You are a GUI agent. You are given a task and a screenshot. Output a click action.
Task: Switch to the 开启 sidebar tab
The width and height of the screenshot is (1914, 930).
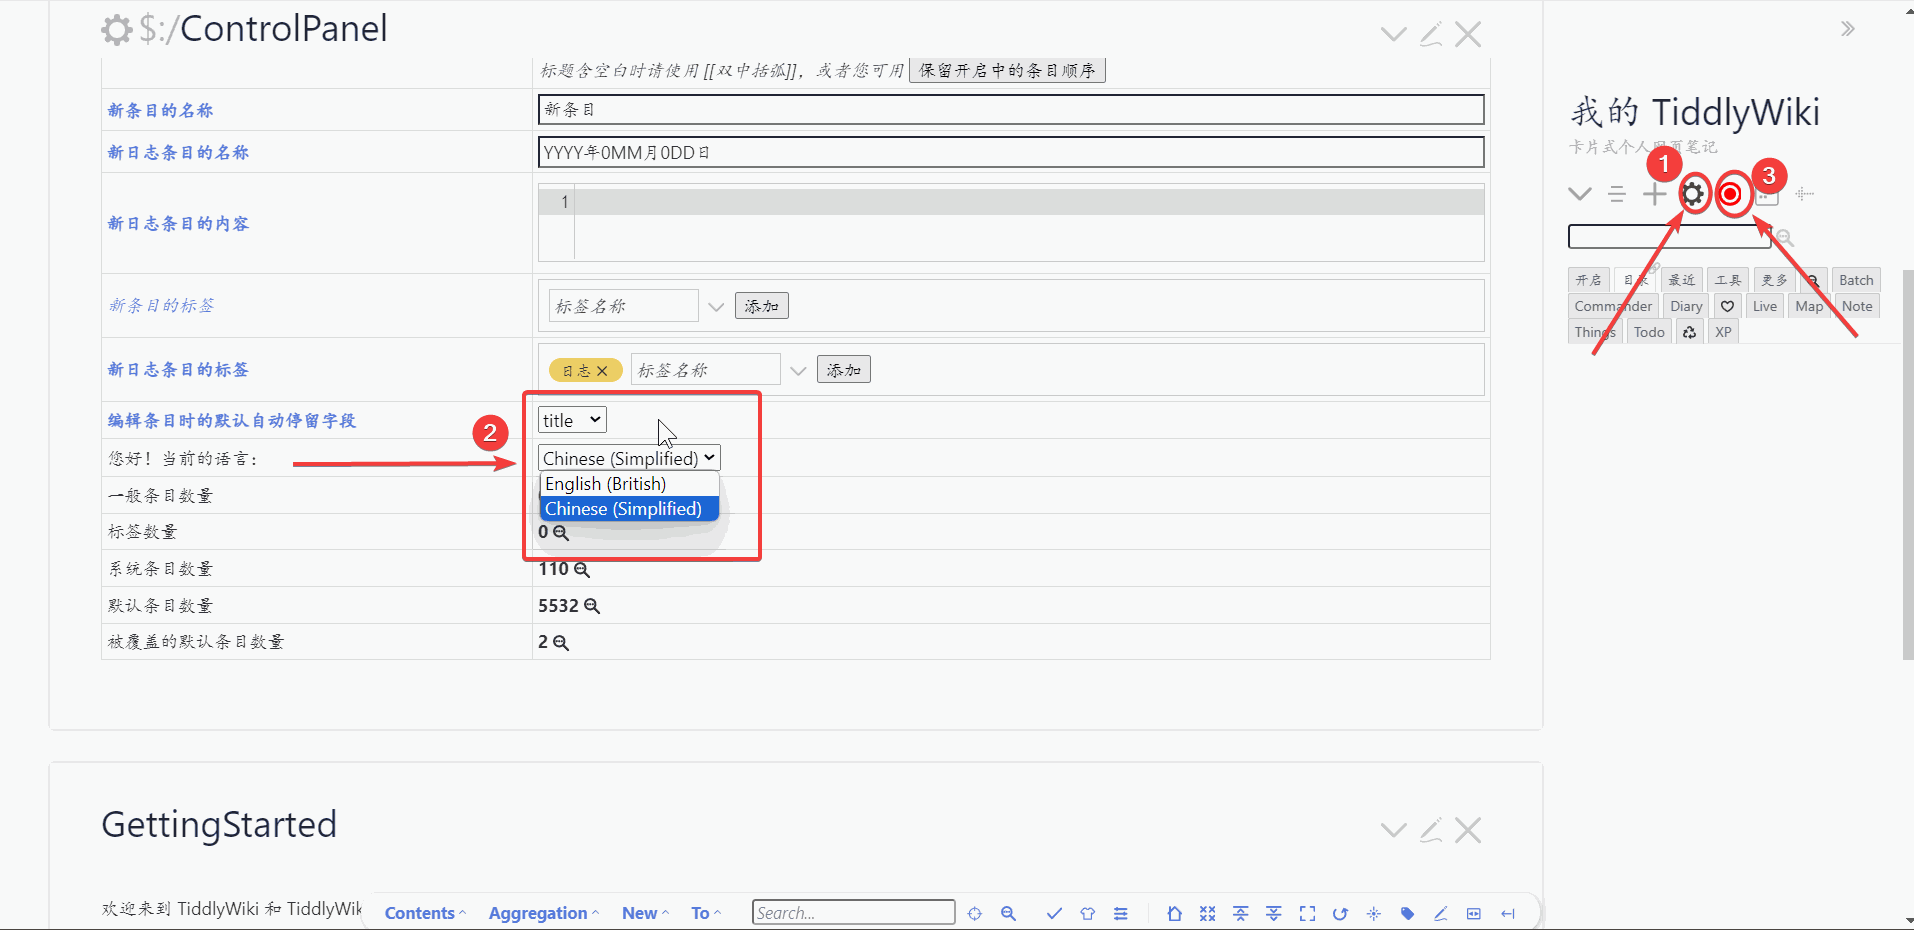tap(1589, 280)
